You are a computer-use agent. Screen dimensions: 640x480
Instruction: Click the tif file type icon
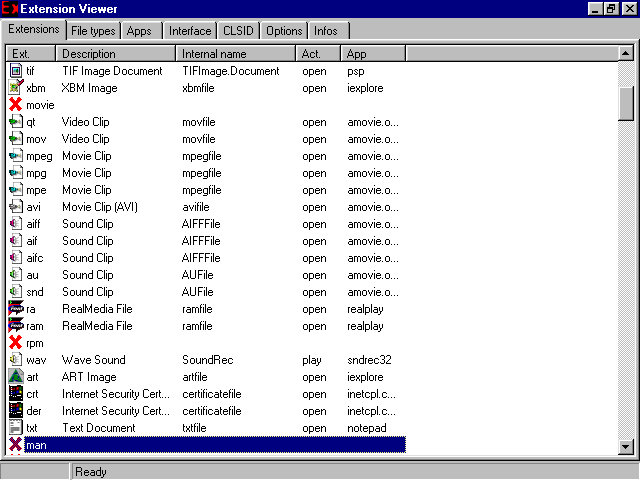click(x=15, y=71)
